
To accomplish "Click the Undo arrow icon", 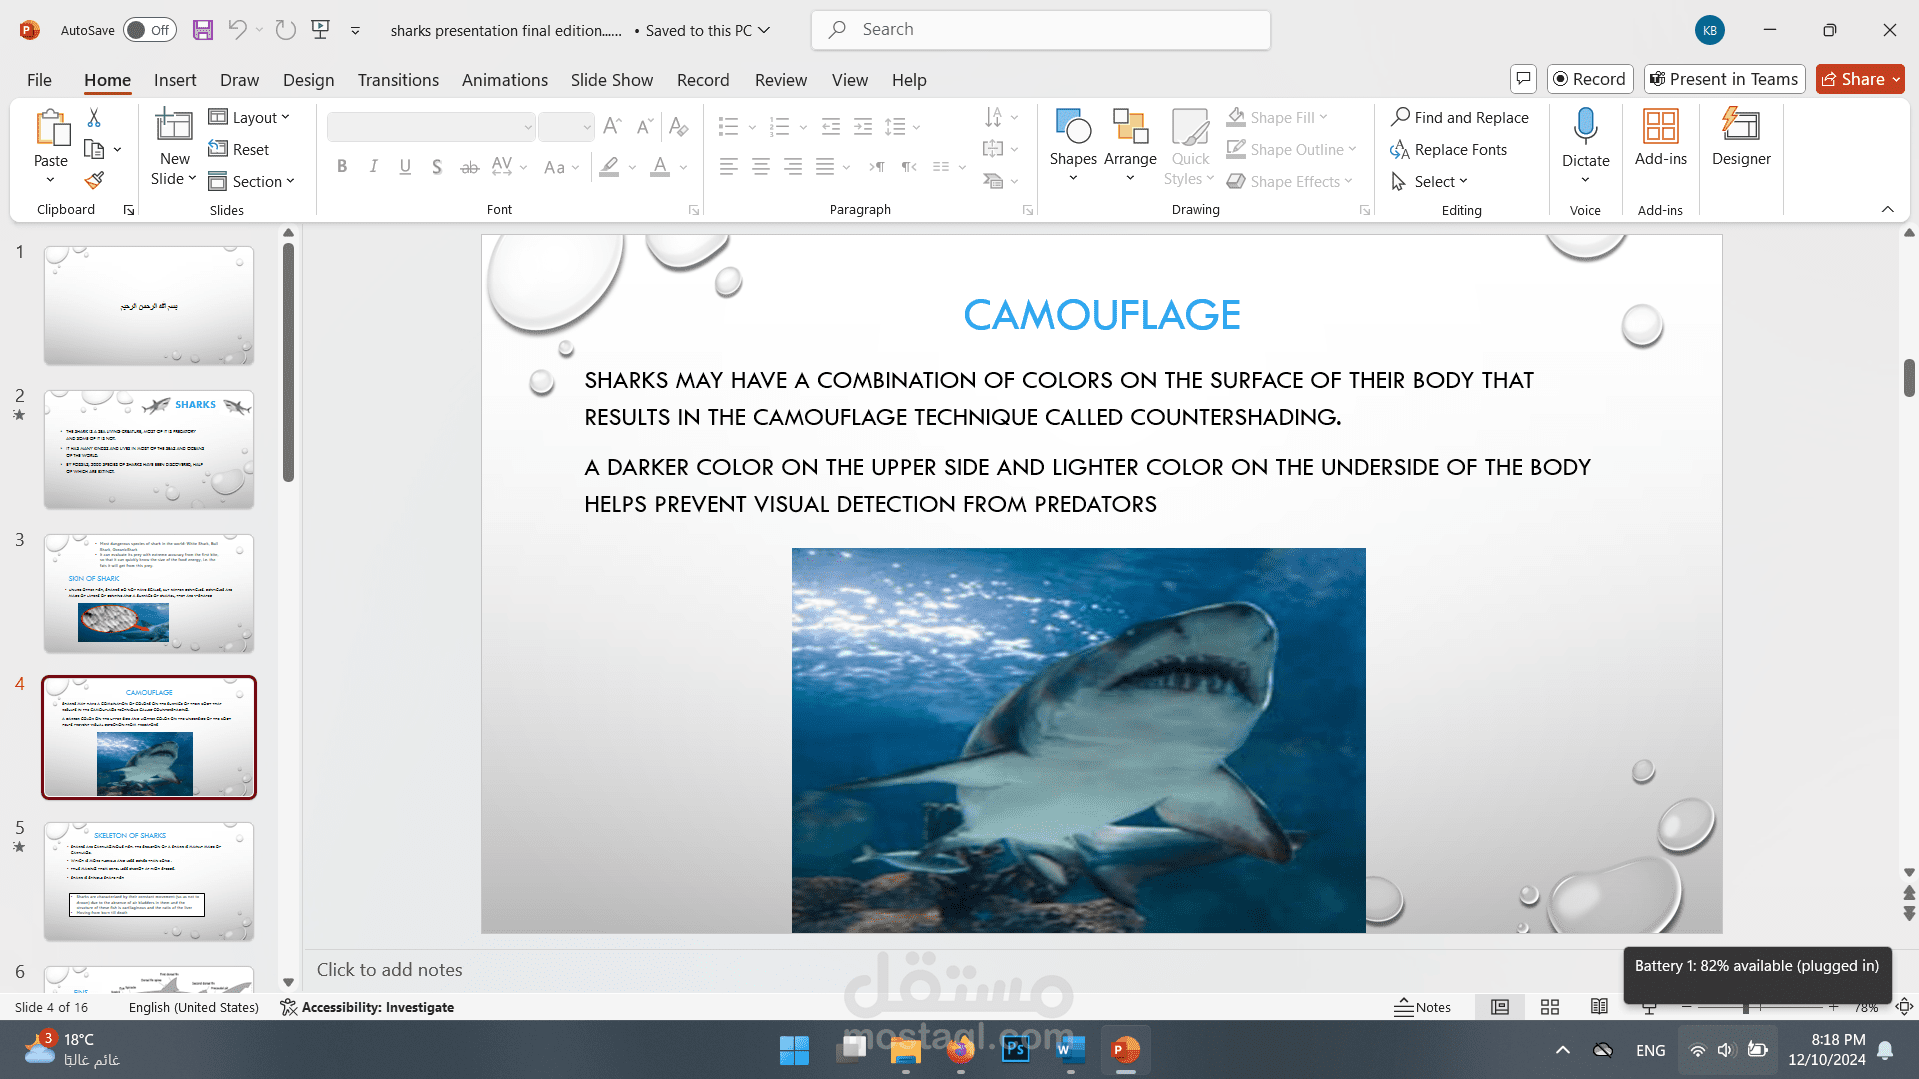I will pyautogui.click(x=237, y=30).
